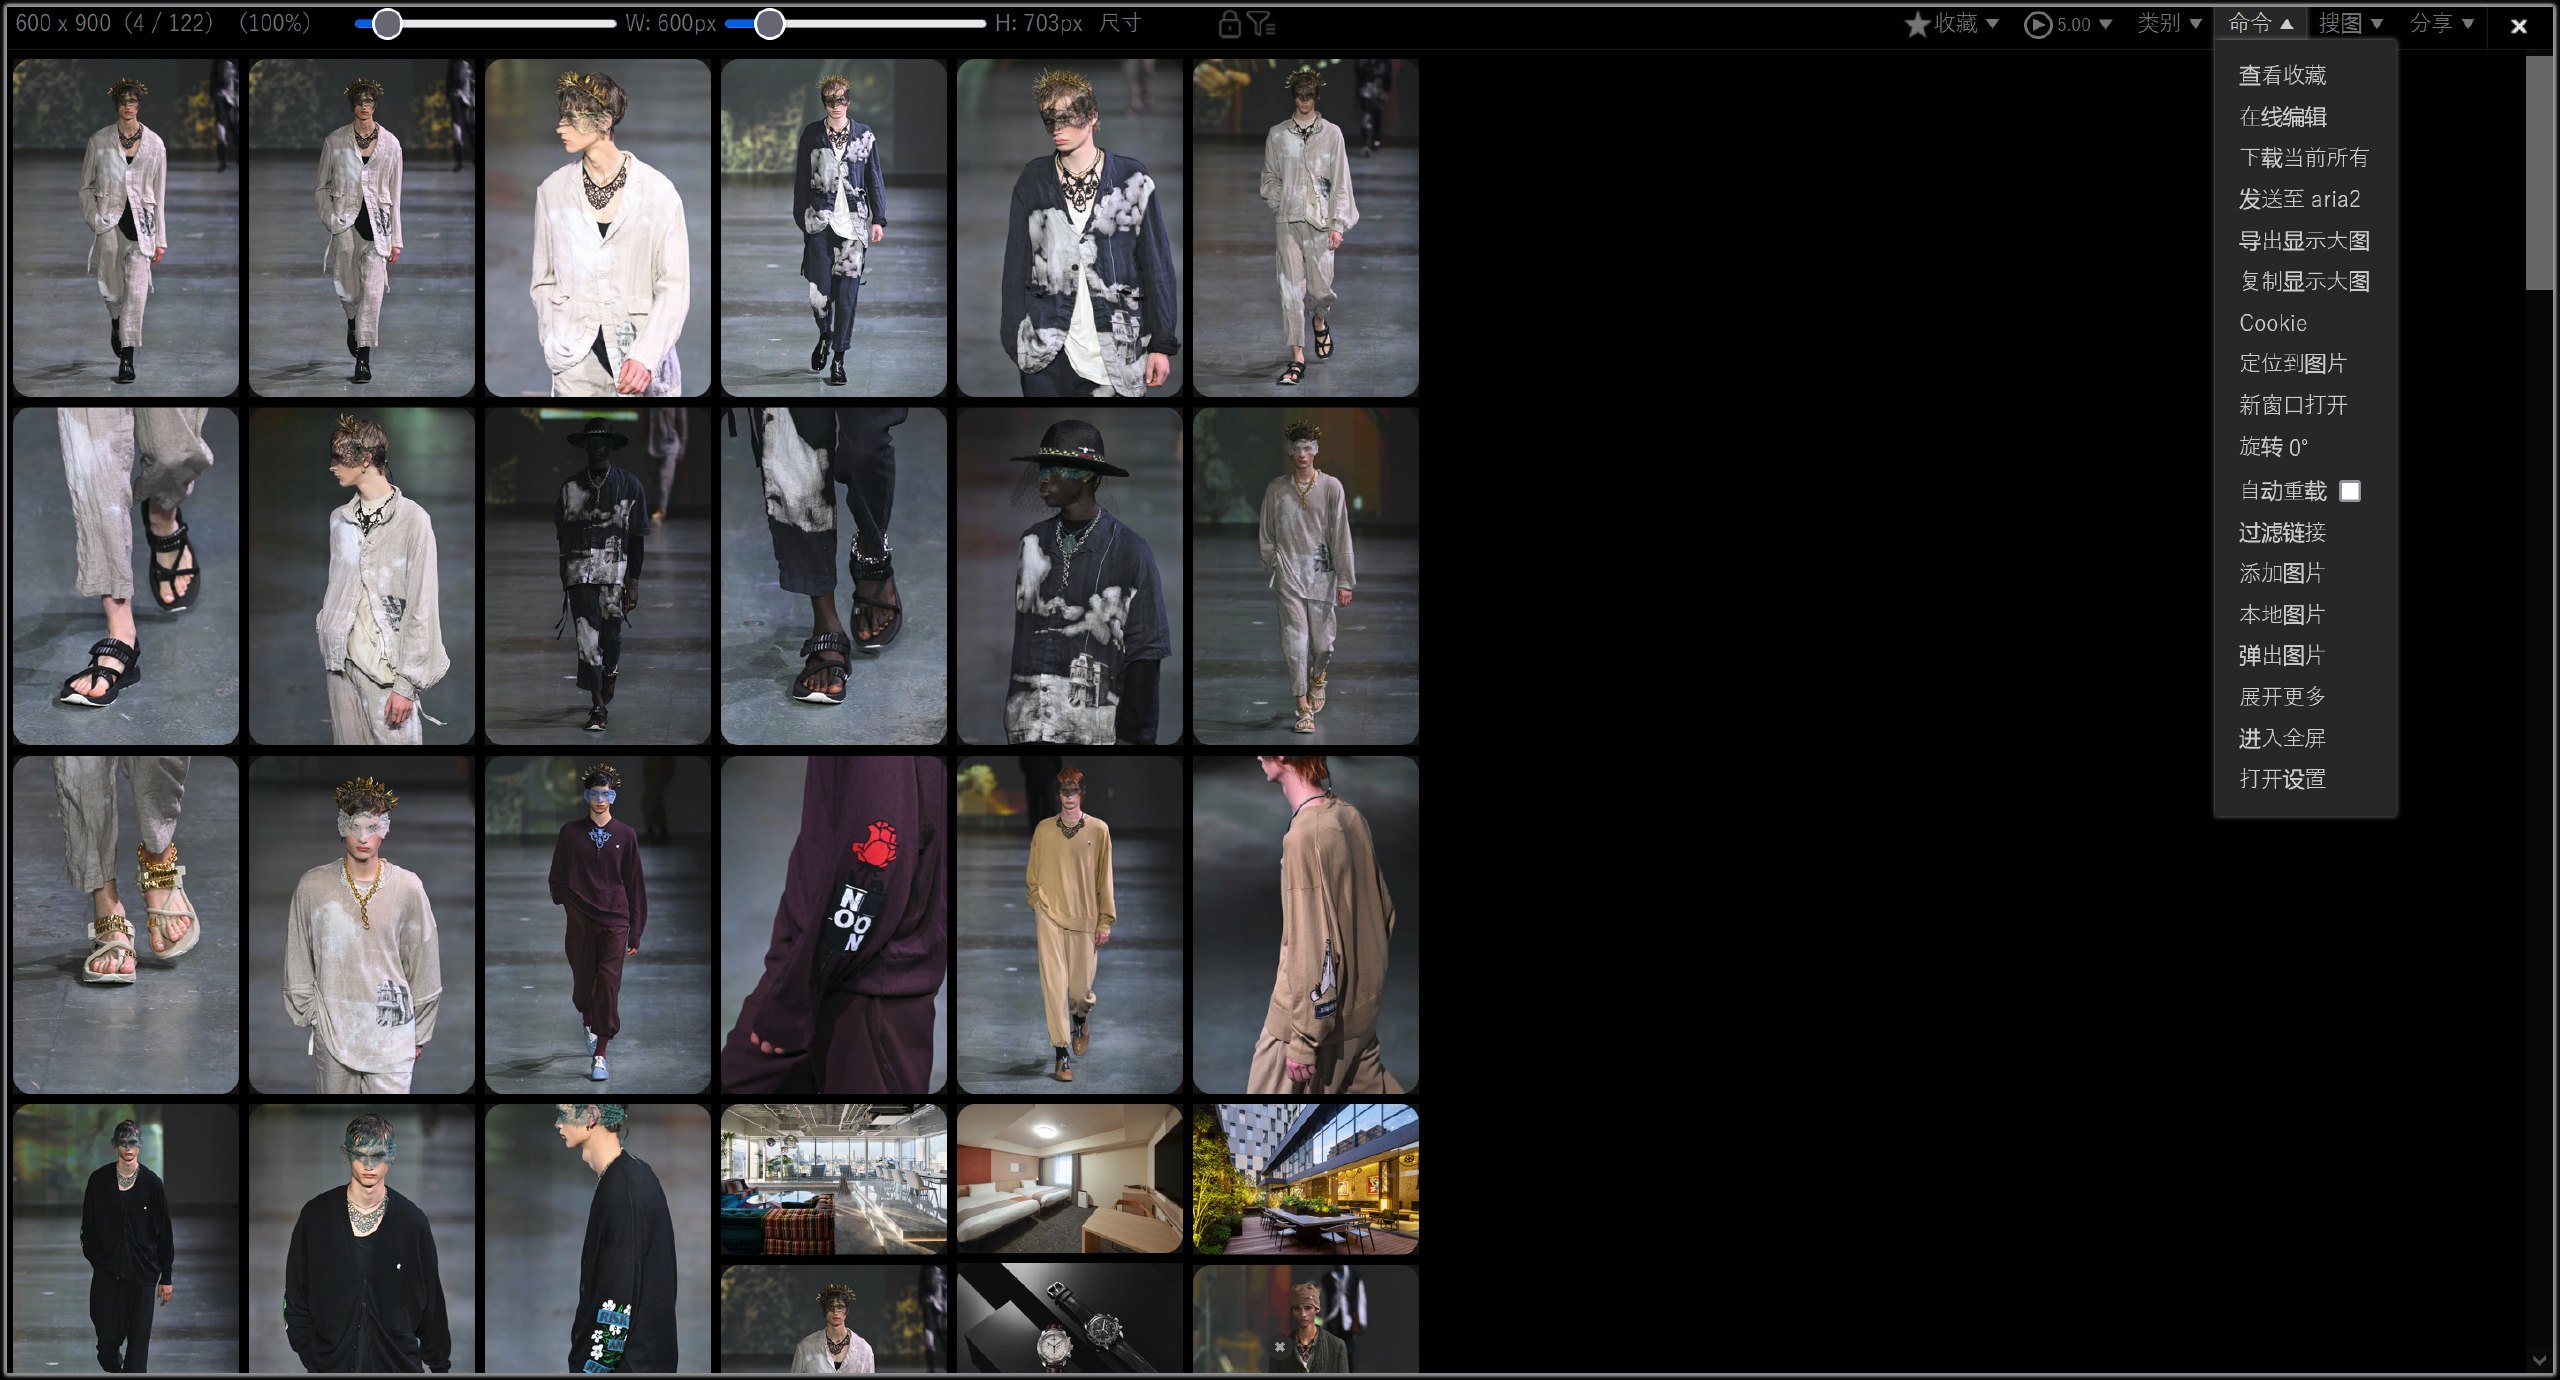The width and height of the screenshot is (2560, 1380).
Task: Select 进入全屏 menu entry
Action: [2282, 738]
